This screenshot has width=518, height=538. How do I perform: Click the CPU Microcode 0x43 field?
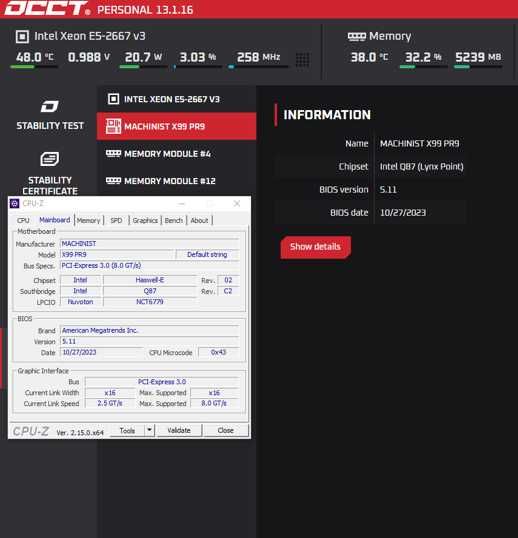219,352
